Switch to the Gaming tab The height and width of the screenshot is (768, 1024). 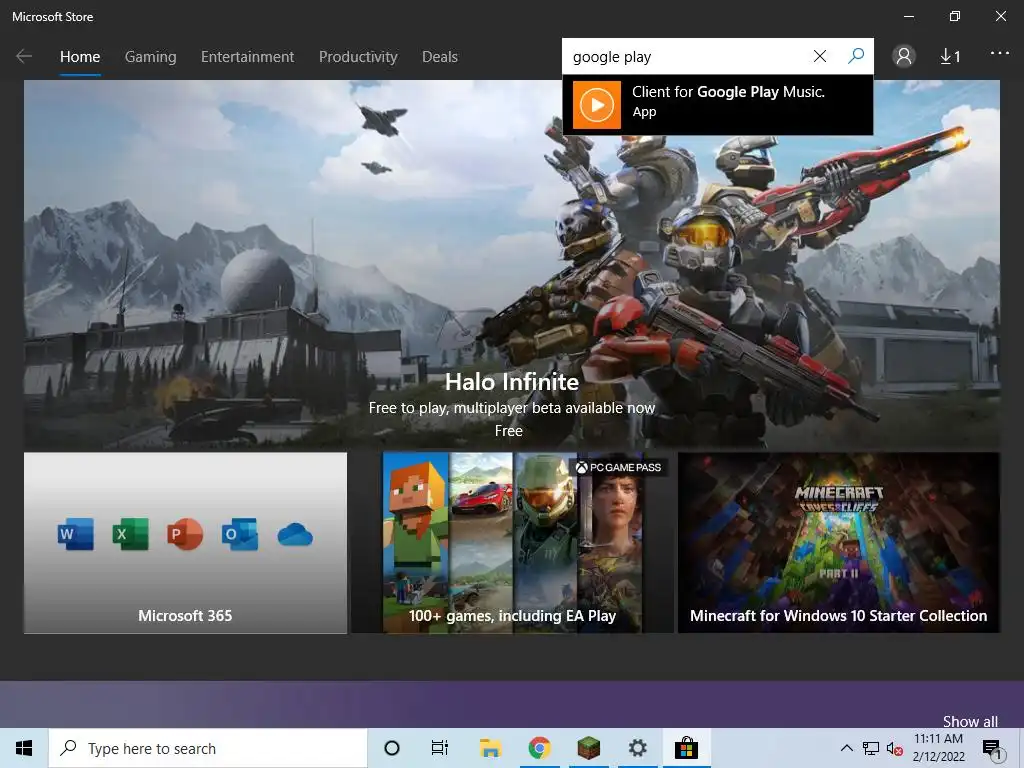tap(150, 57)
